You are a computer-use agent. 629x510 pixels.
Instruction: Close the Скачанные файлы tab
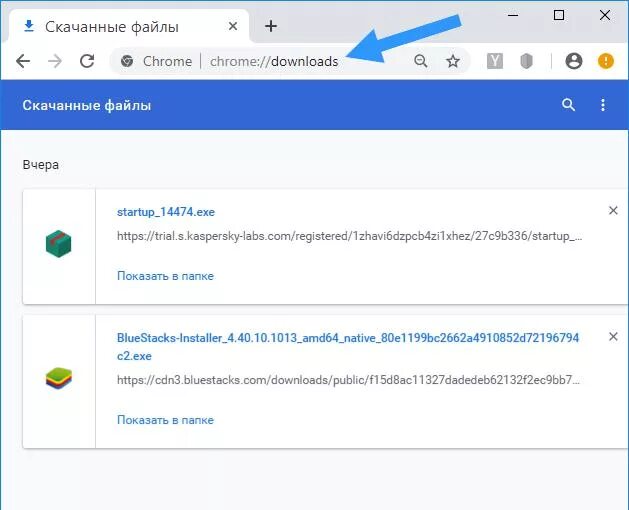click(233, 26)
